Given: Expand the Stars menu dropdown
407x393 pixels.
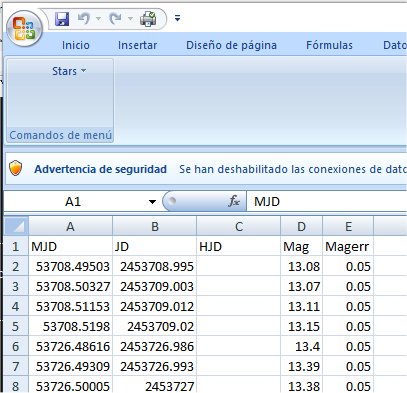Looking at the screenshot, I should pyautogui.click(x=69, y=71).
